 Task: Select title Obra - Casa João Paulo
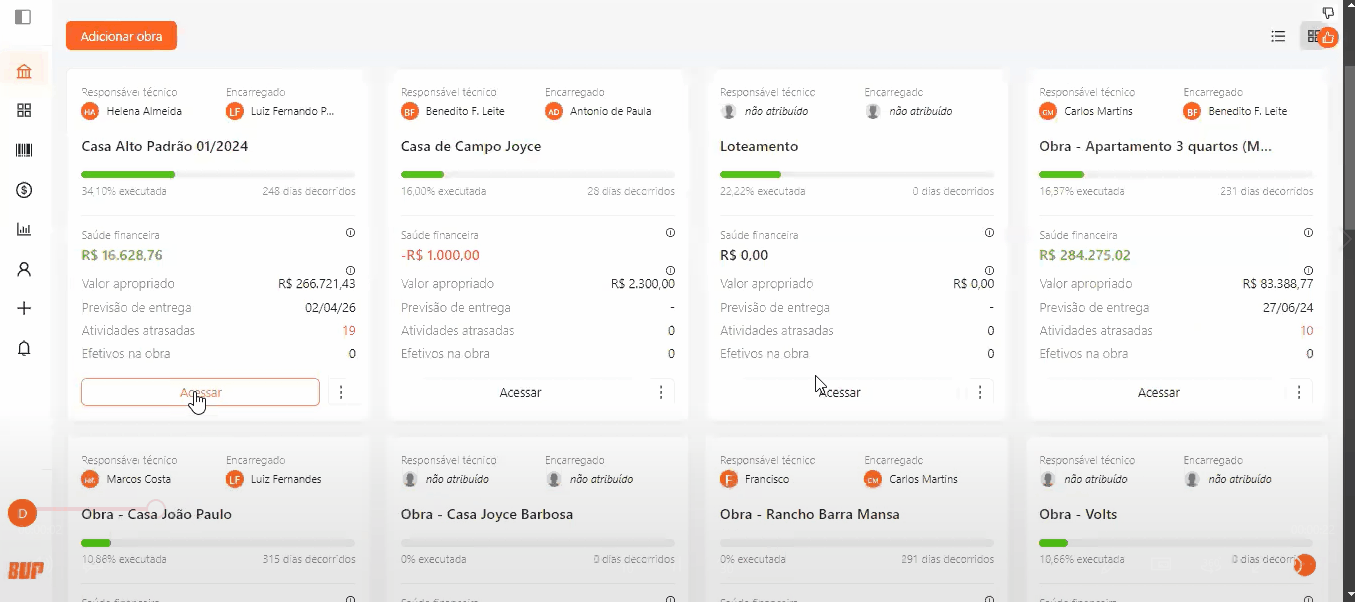pos(156,514)
